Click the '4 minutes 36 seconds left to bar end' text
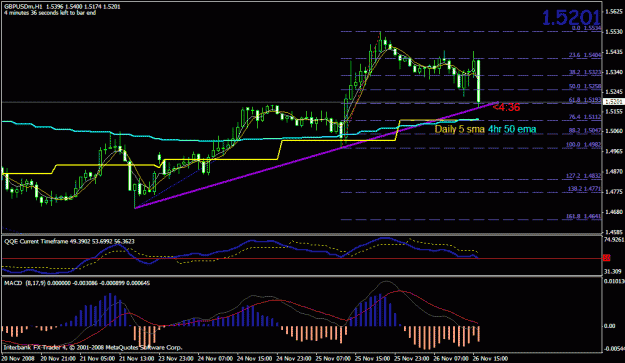The height and width of the screenshot is (363, 625). pyautogui.click(x=50, y=13)
